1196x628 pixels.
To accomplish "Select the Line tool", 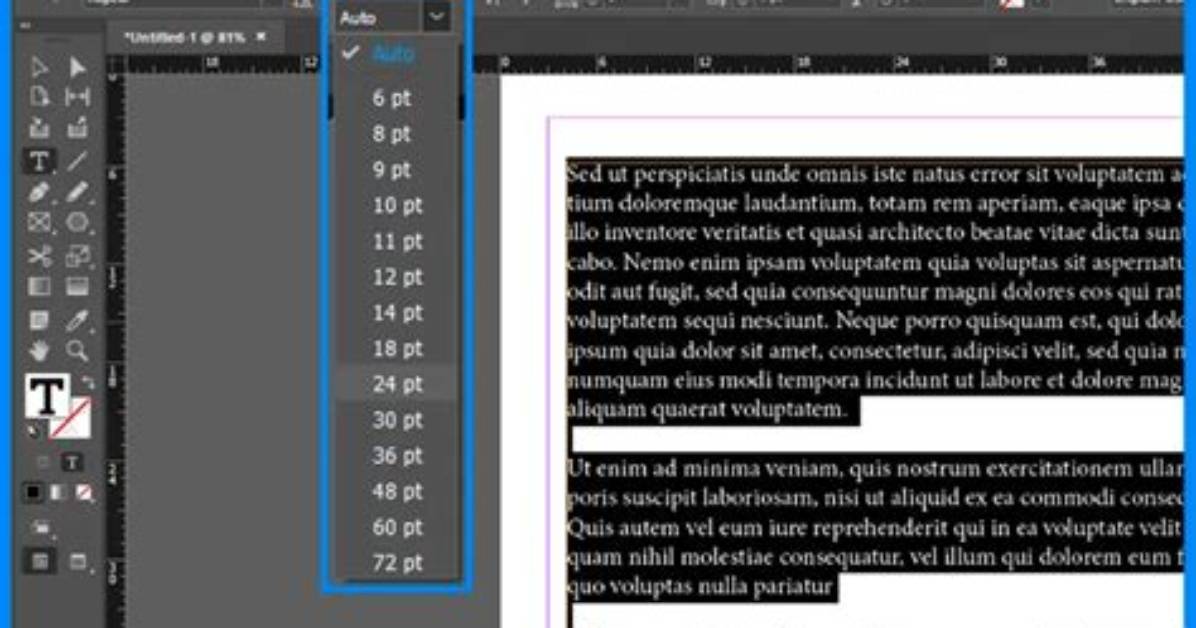I will pos(77,160).
